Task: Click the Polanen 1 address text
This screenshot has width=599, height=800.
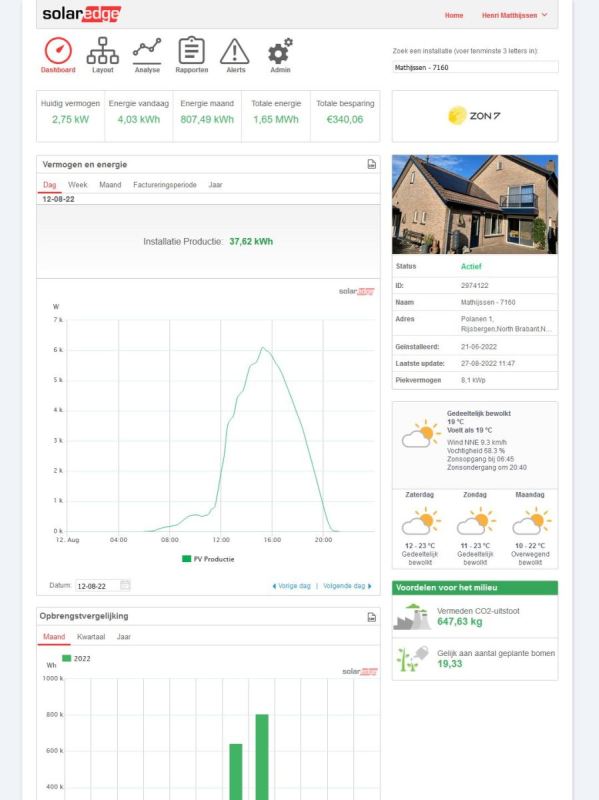Action: tap(477, 319)
